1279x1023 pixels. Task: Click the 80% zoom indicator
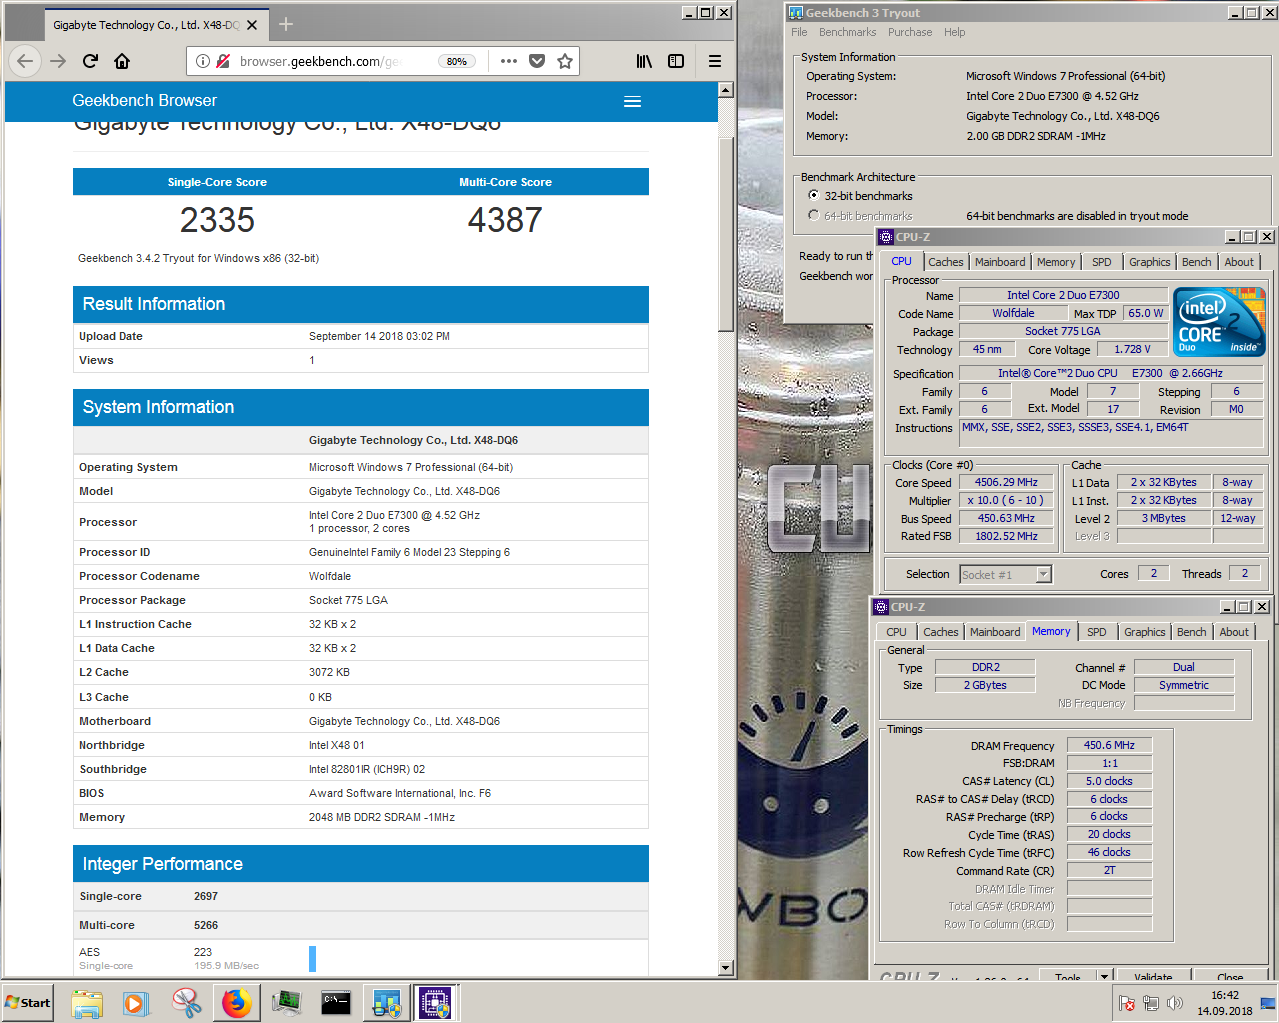pyautogui.click(x=457, y=61)
